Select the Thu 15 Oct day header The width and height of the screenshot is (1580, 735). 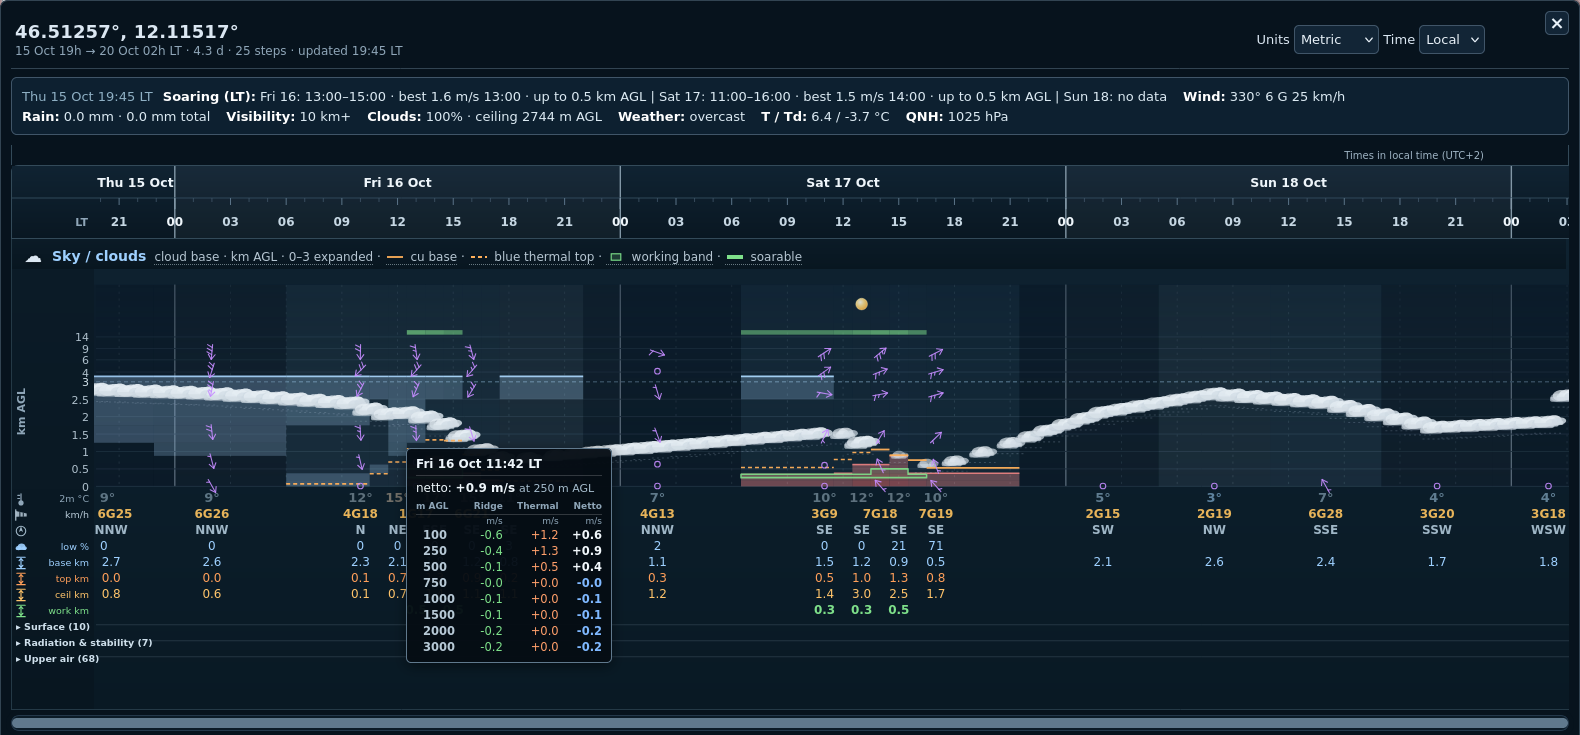click(135, 182)
